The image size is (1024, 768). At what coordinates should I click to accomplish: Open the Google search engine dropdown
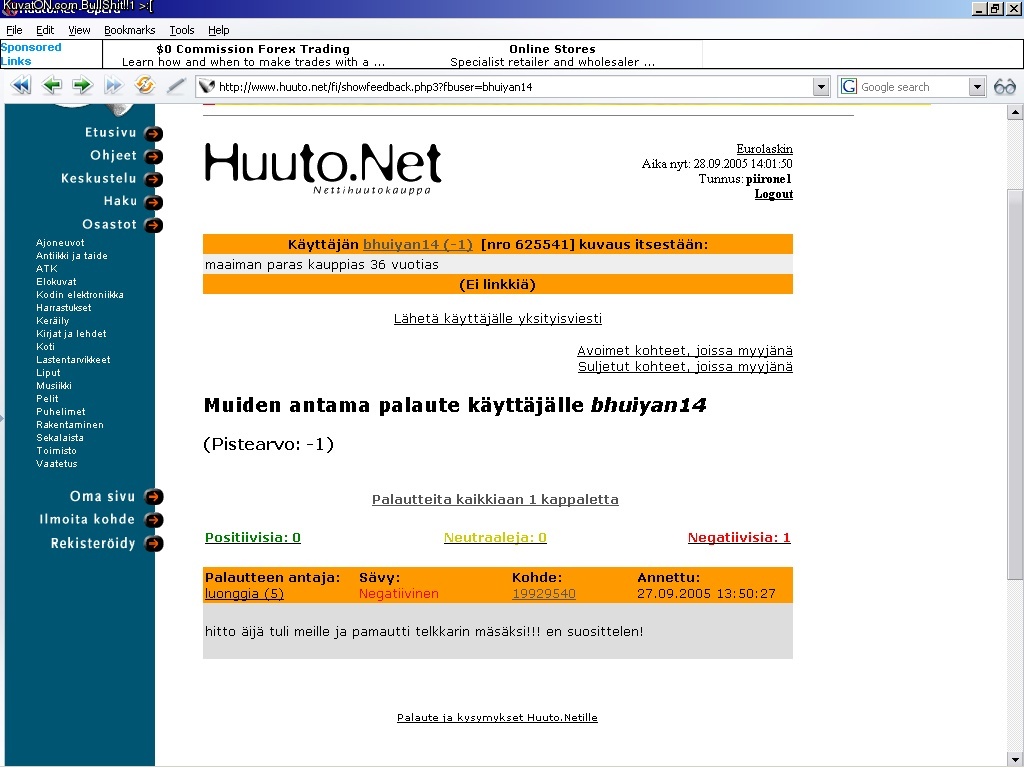pyautogui.click(x=977, y=87)
